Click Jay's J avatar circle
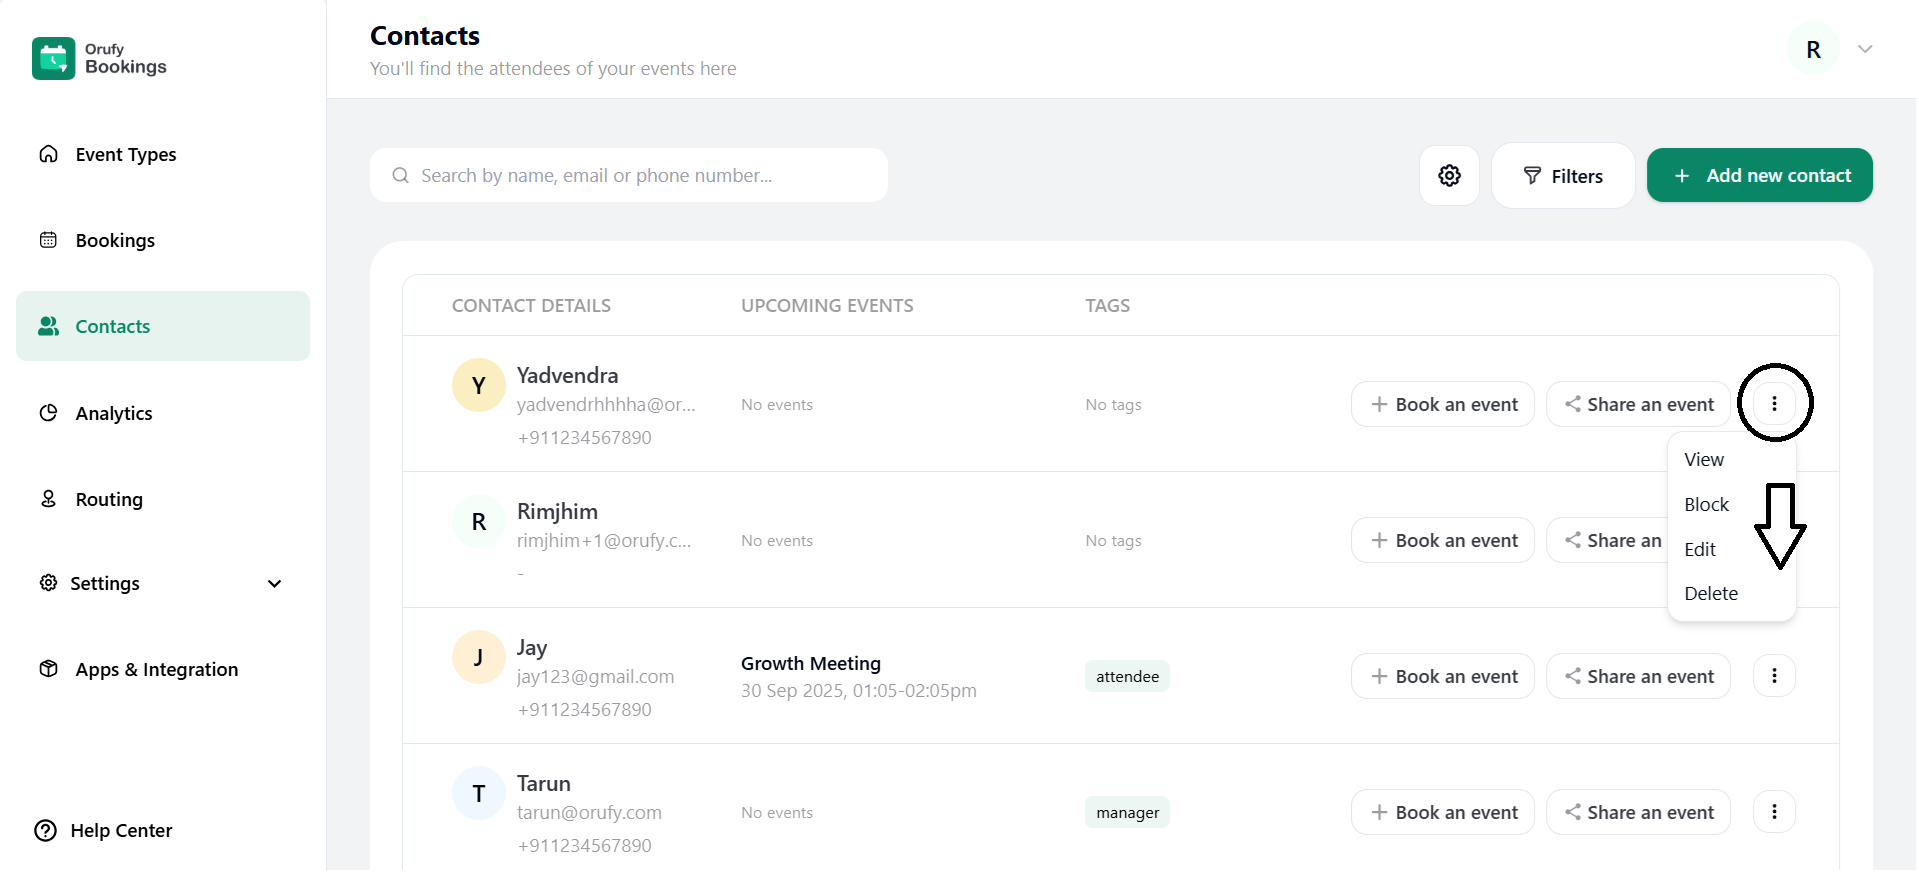Viewport: 1919px width, 876px height. [x=479, y=658]
